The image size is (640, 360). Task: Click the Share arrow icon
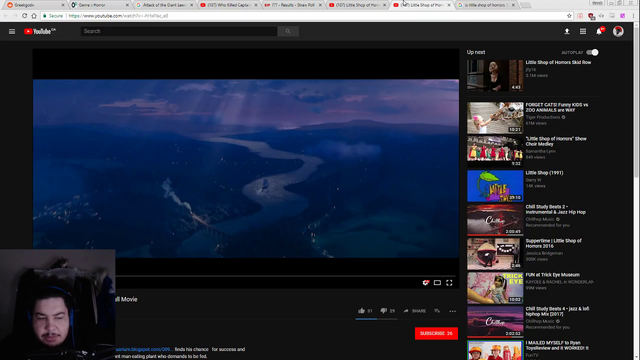[406, 311]
